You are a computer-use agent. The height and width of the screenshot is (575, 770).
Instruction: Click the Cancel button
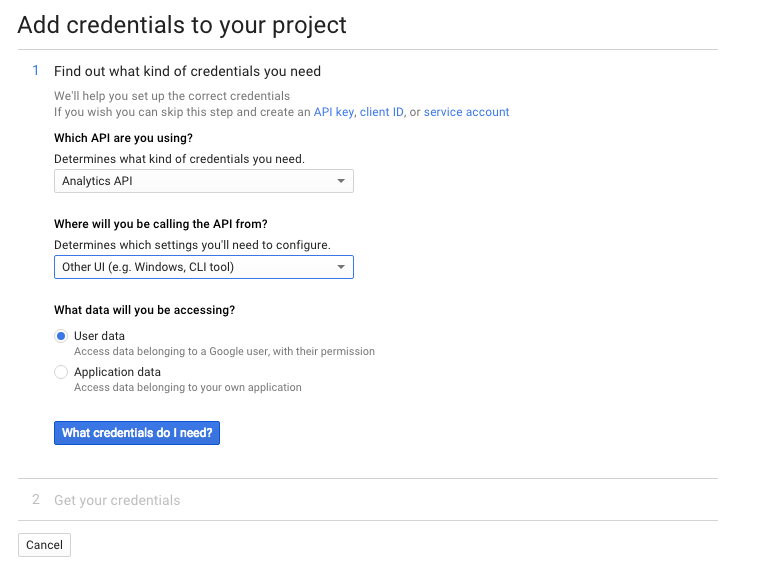44,545
